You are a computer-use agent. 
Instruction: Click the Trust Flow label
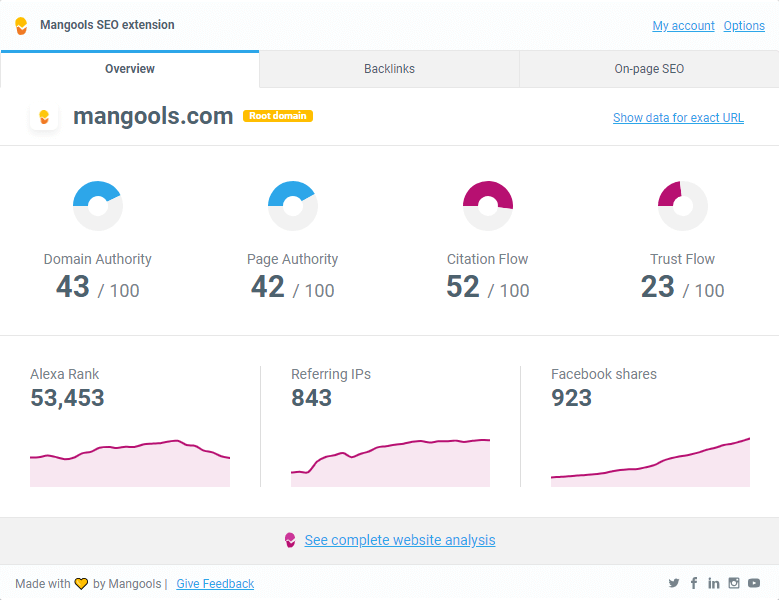pos(683,259)
